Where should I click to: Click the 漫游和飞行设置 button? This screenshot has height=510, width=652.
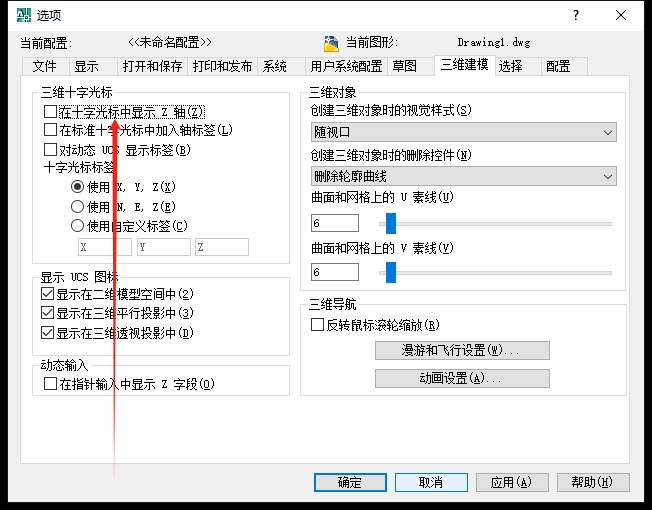[x=462, y=351]
